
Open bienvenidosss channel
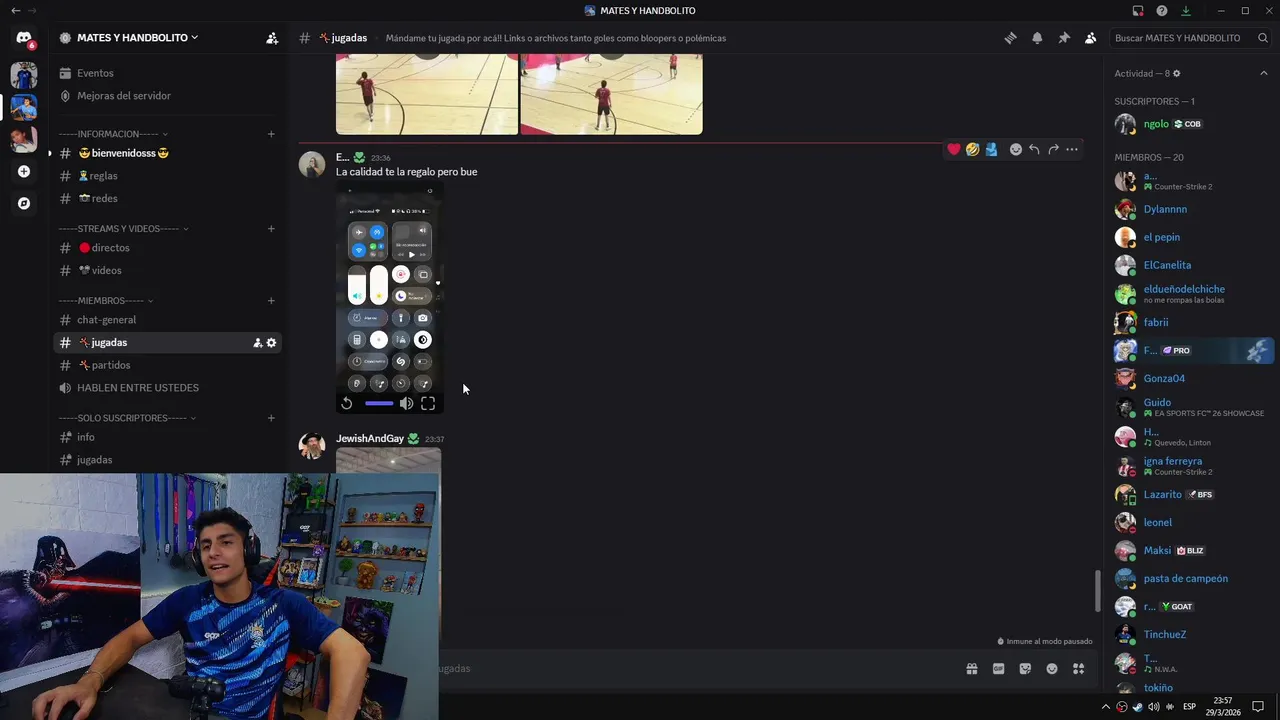[167, 153]
